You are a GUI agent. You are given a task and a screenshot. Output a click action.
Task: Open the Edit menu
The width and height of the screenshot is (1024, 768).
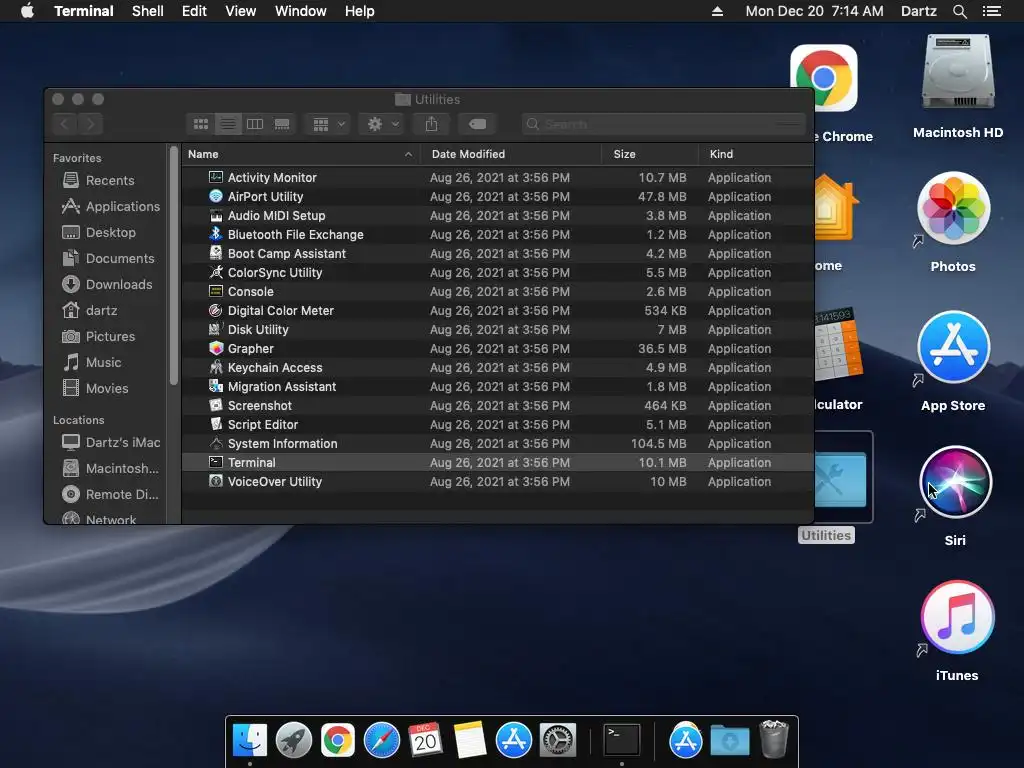click(194, 11)
